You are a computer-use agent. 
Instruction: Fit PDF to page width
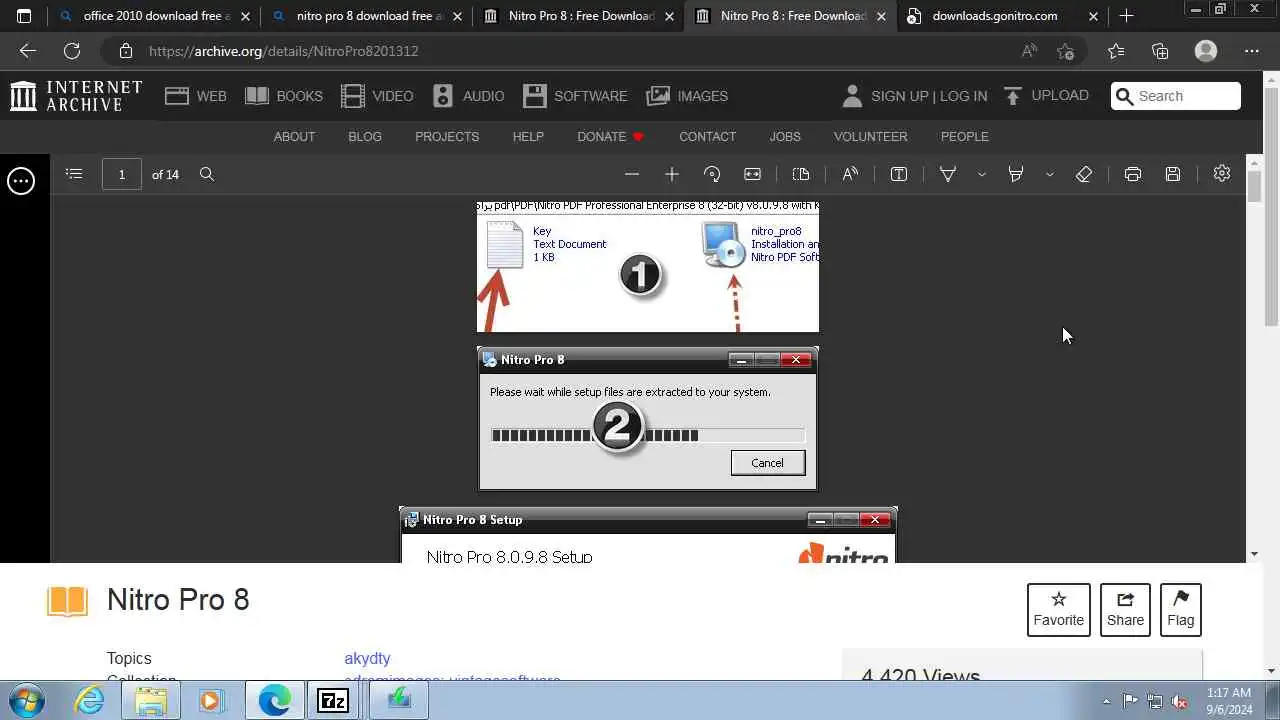coord(753,174)
